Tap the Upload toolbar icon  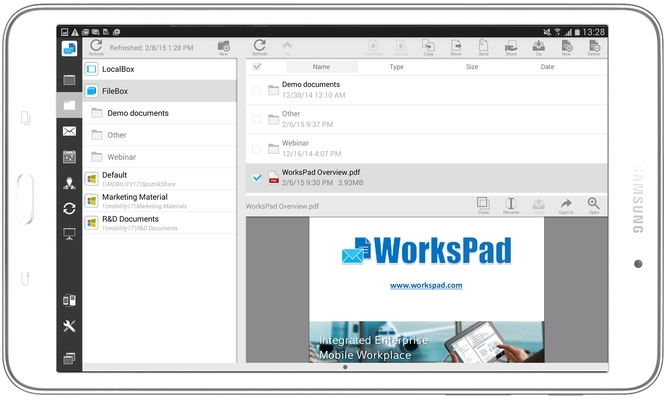point(401,48)
